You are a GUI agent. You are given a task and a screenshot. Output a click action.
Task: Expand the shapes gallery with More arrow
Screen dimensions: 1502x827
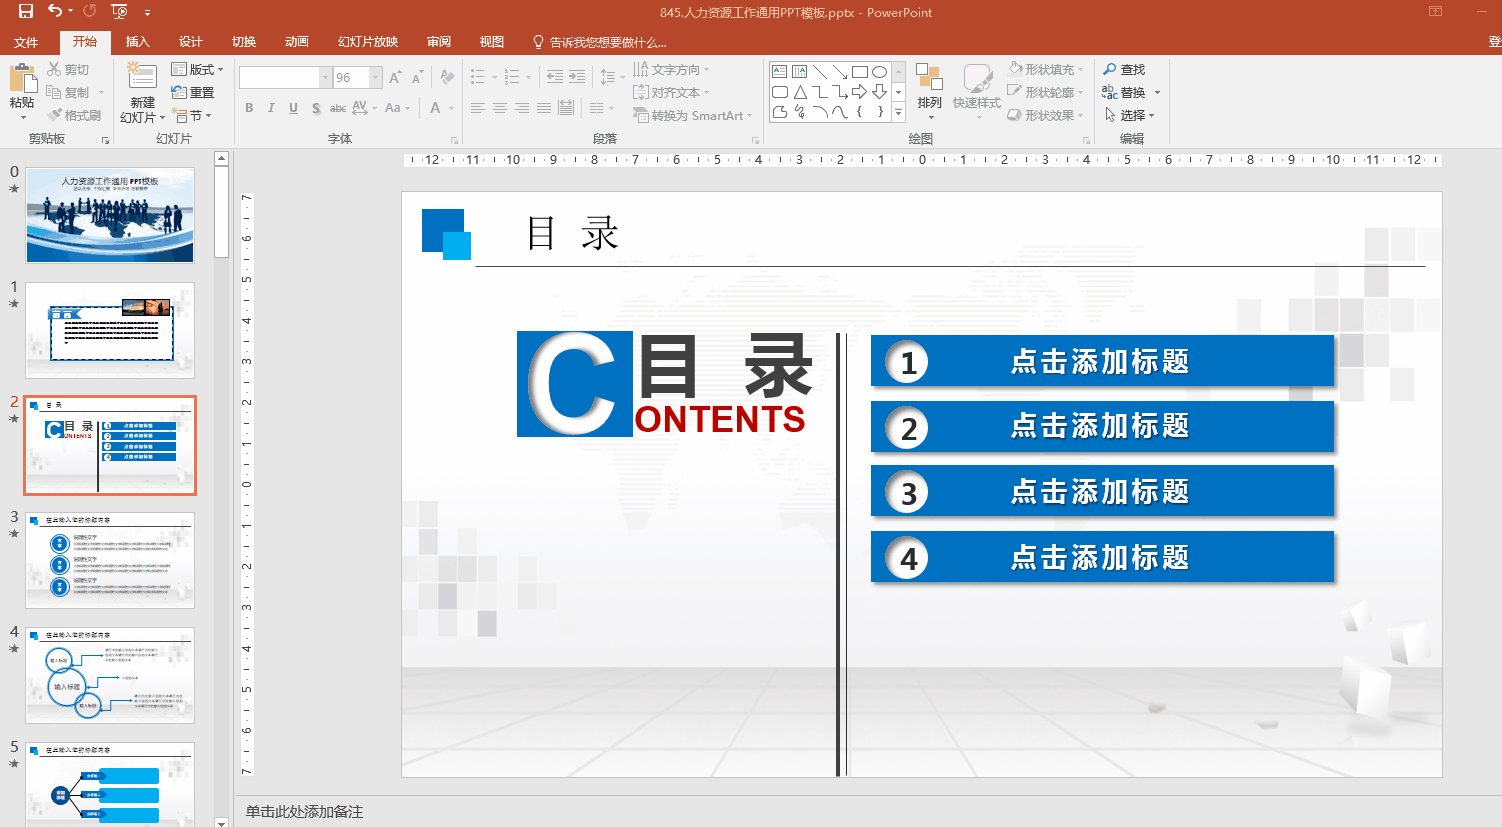click(898, 113)
